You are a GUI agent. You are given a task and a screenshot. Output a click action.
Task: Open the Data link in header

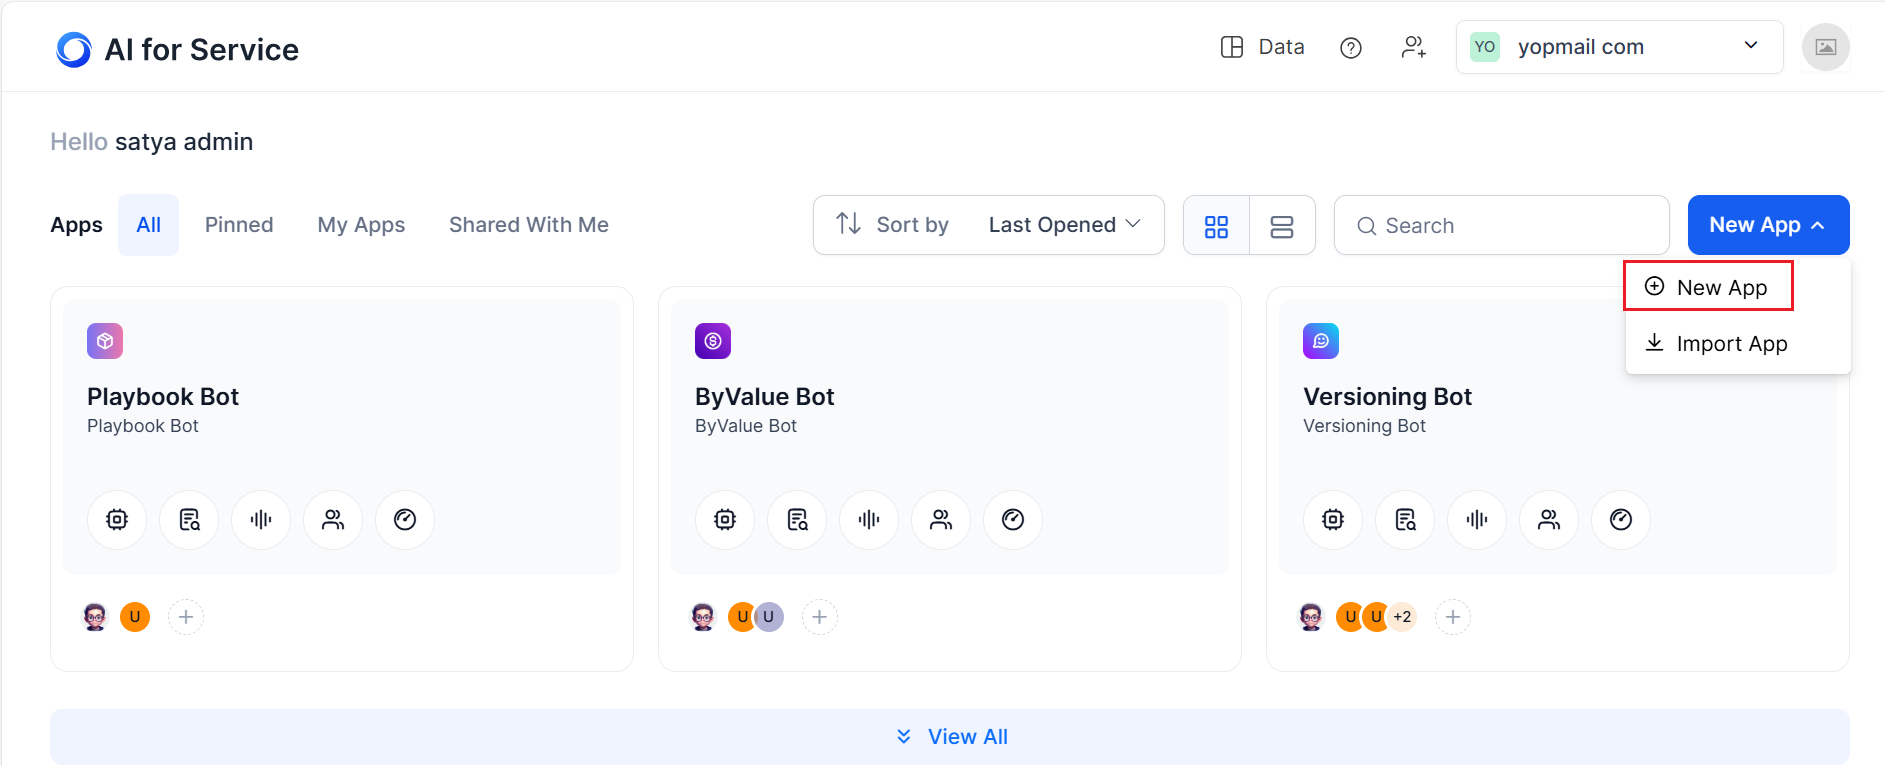pos(1263,47)
